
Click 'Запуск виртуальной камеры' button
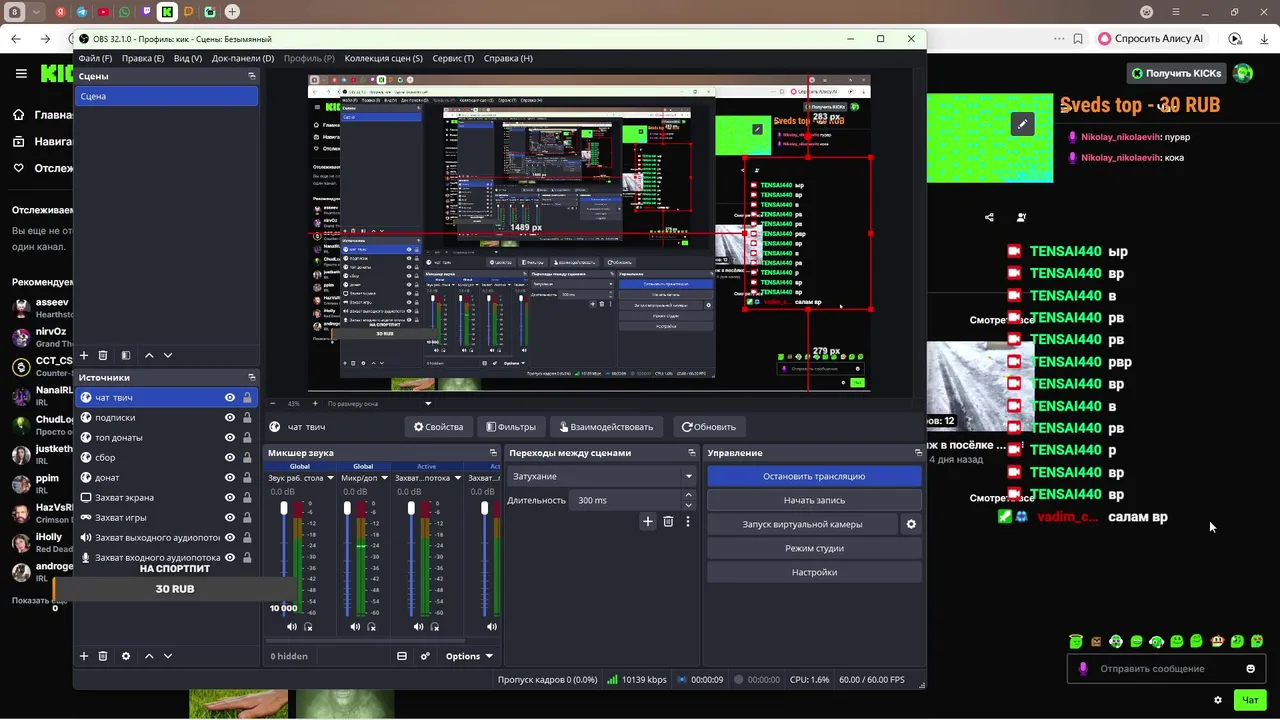(802, 524)
